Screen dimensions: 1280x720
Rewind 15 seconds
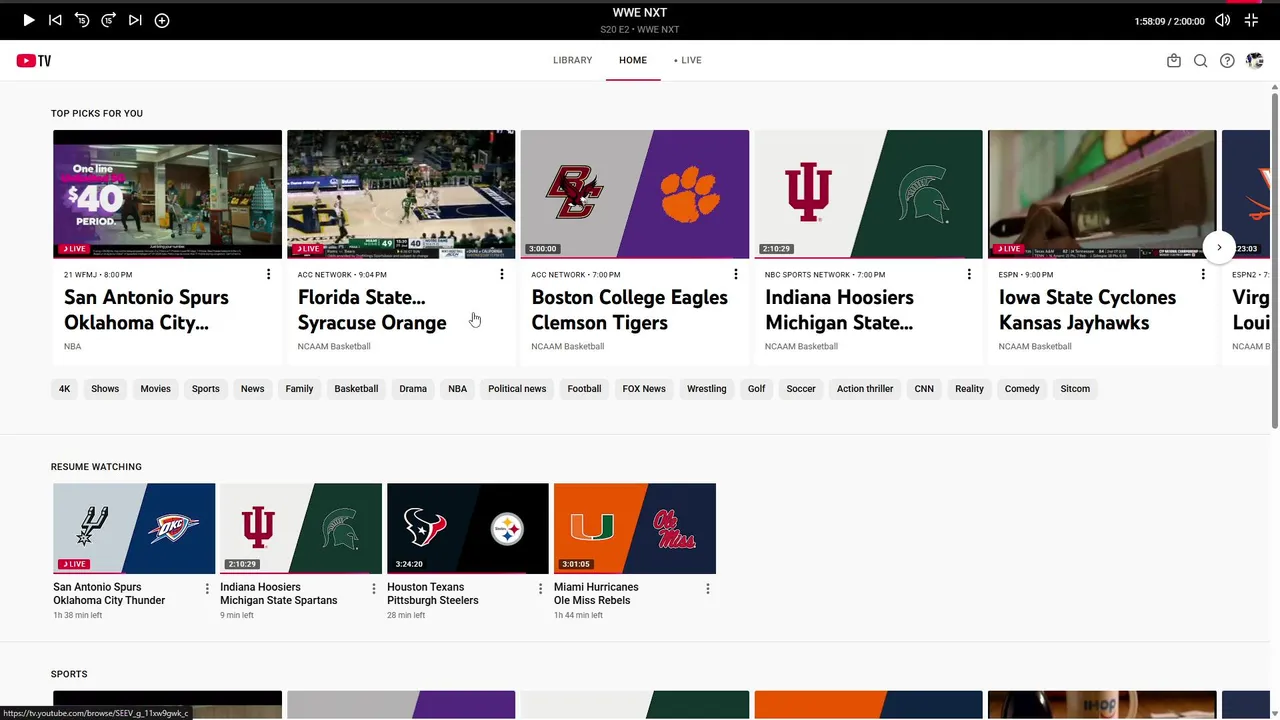coord(82,20)
